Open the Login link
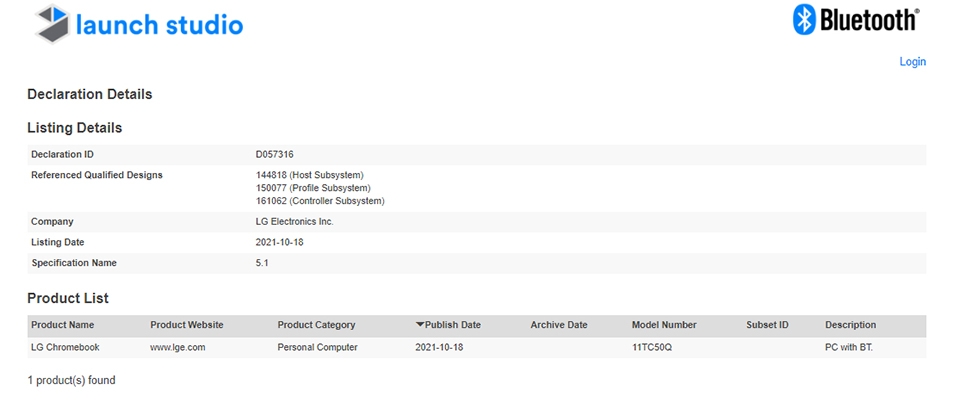The height and width of the screenshot is (409, 960). pos(912,62)
